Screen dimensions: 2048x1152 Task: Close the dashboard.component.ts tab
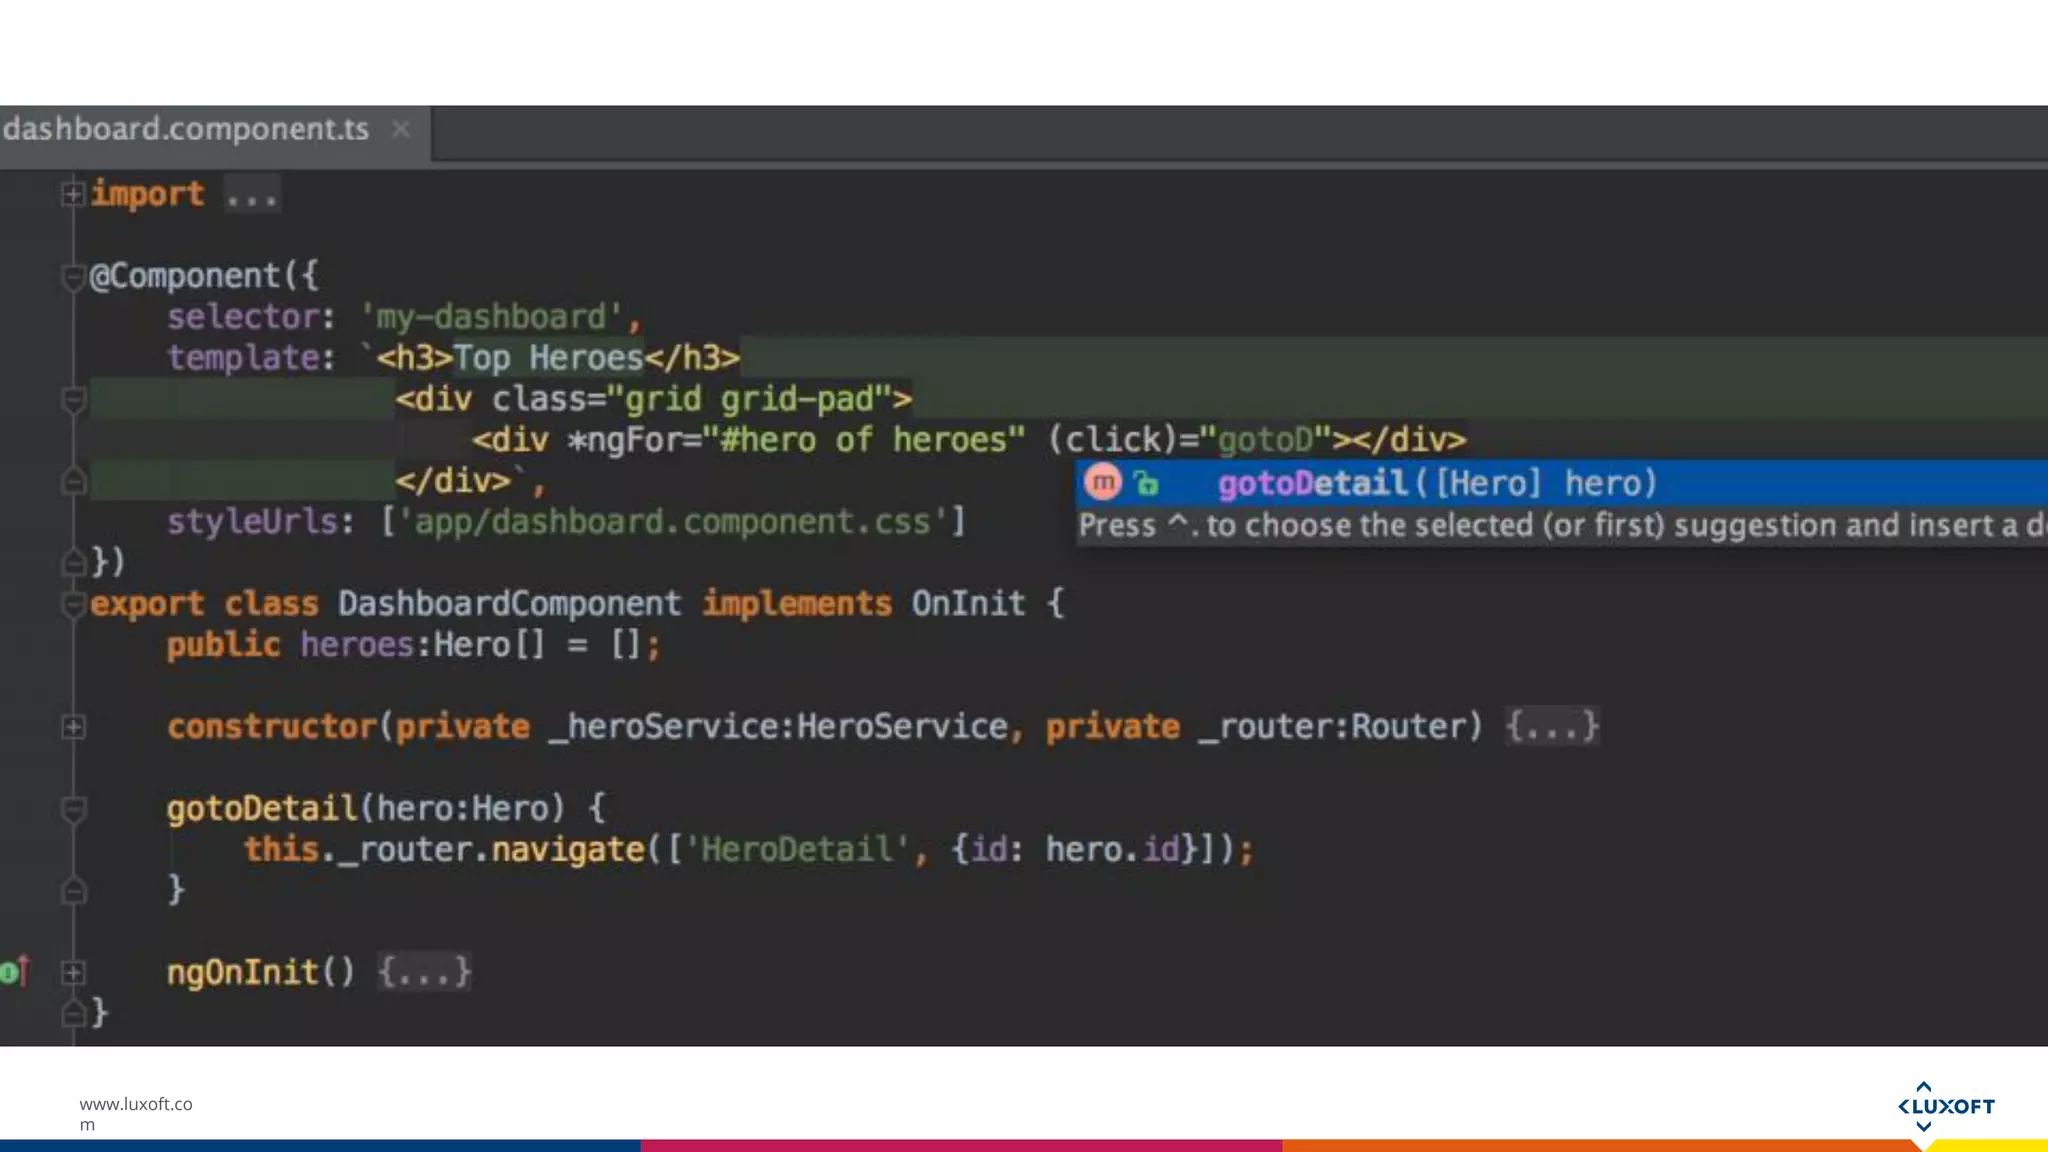click(x=401, y=129)
